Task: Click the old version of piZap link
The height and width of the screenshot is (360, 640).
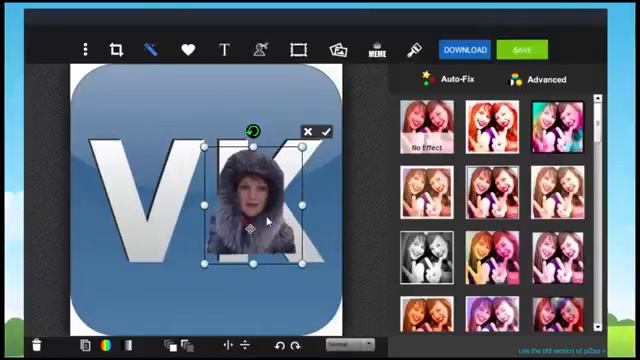Action: [x=562, y=351]
